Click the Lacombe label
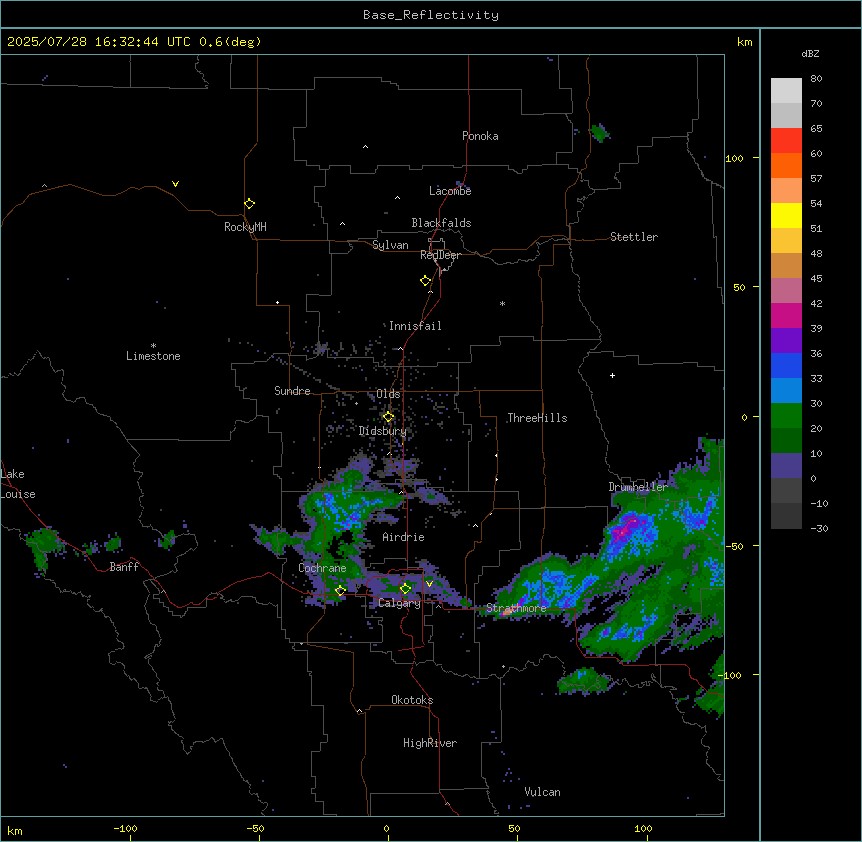The width and height of the screenshot is (862, 842). click(450, 191)
